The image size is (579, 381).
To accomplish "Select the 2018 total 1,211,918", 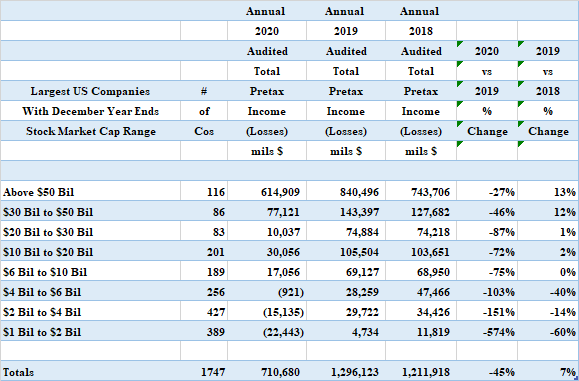I will (426, 372).
